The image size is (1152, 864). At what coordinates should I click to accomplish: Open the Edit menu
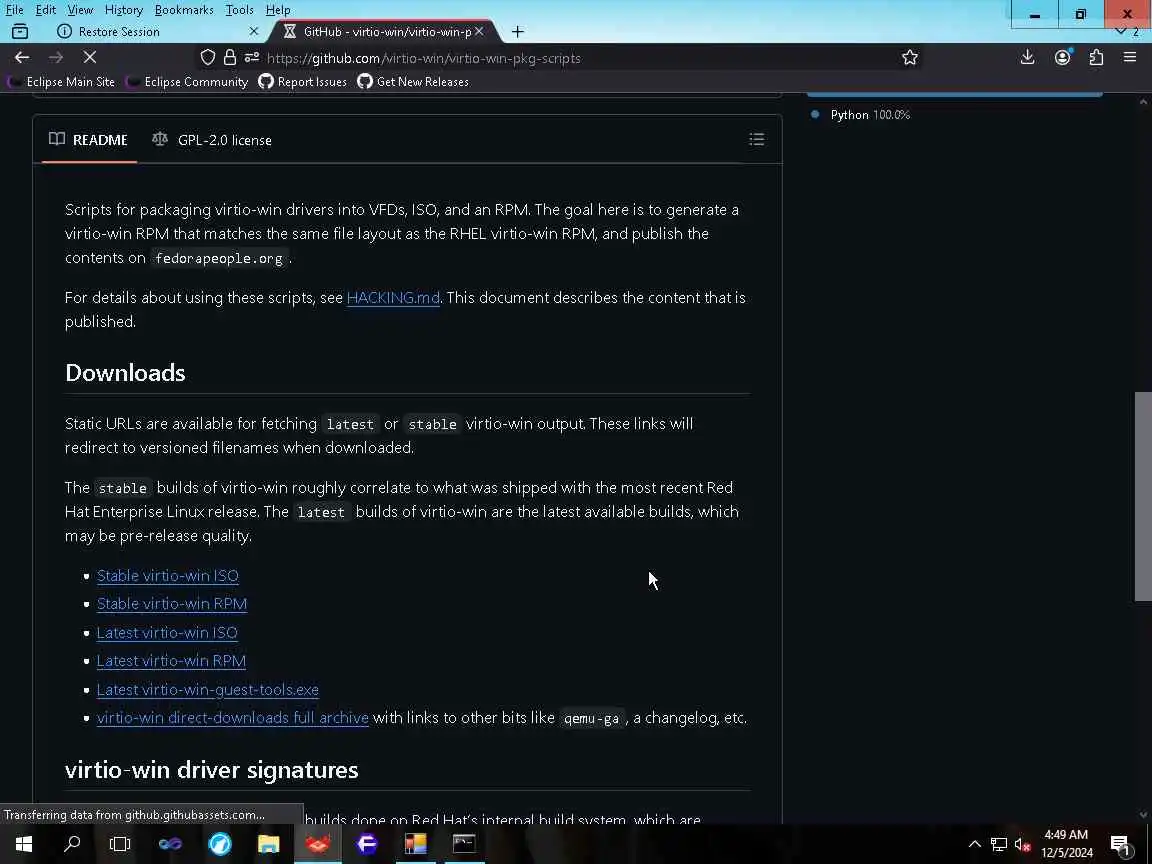point(46,10)
